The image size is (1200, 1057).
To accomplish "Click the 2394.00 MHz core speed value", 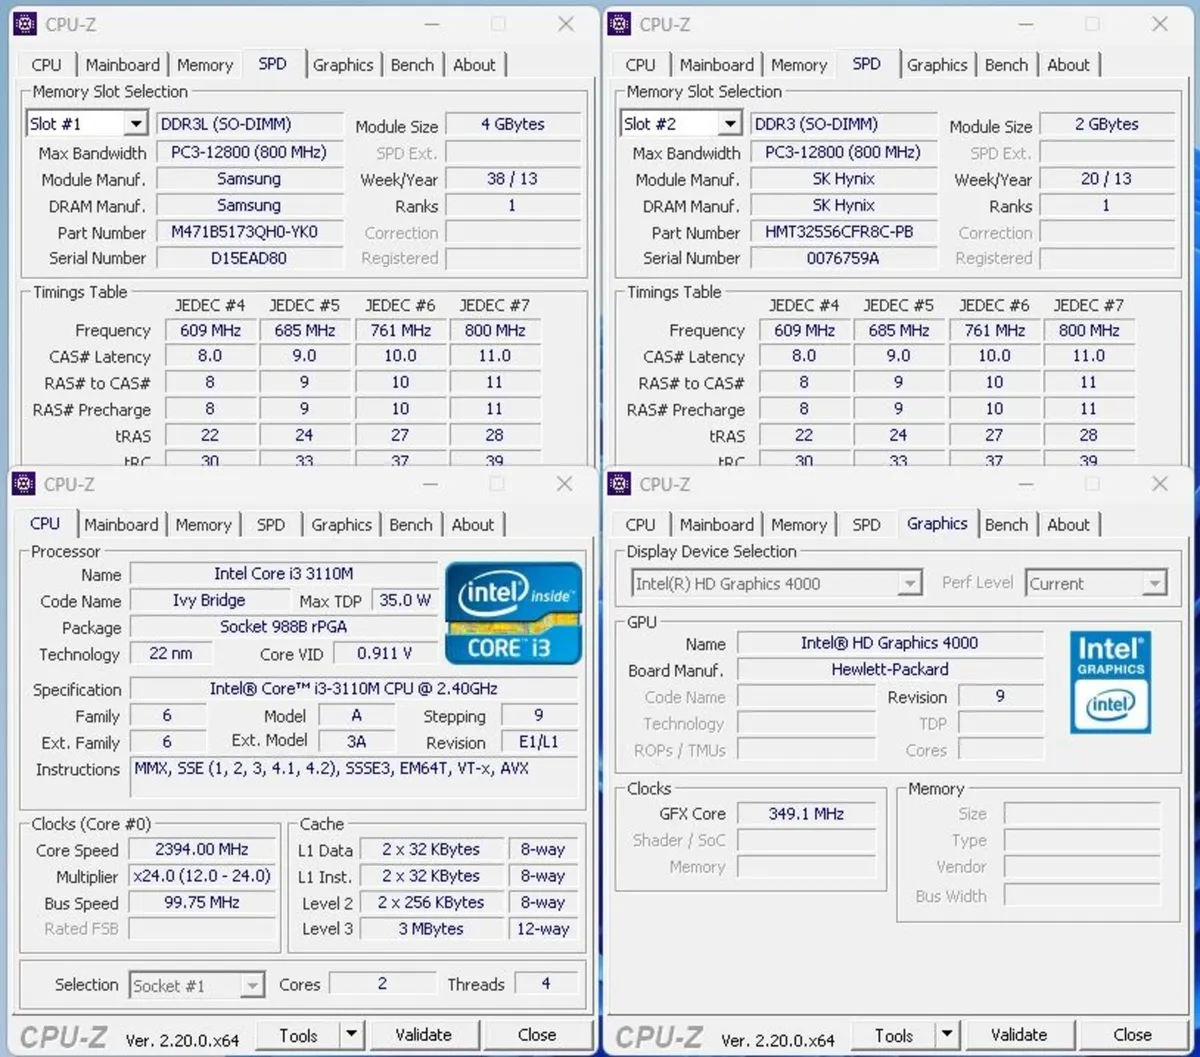I will point(202,849).
